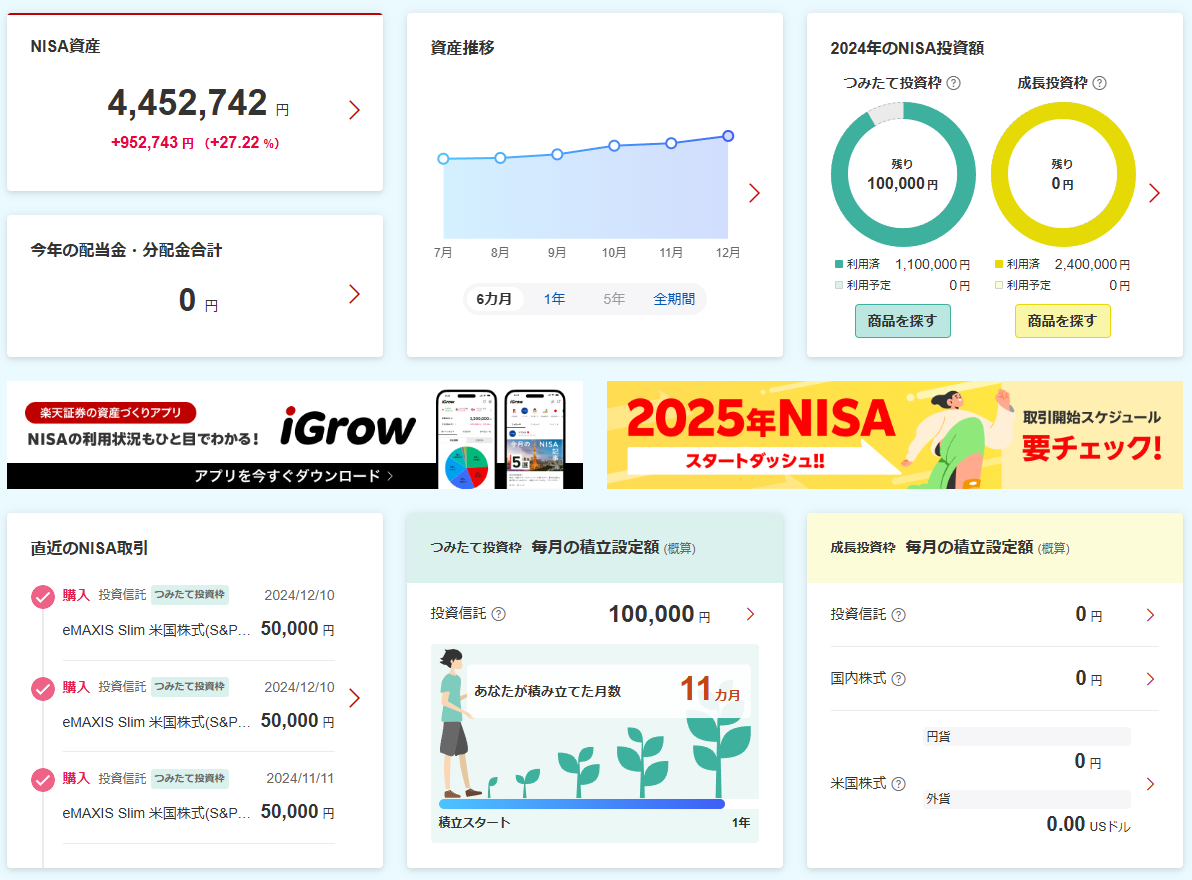Click the 4,452,742 円 asset total
1192x880 pixels.
click(198, 103)
